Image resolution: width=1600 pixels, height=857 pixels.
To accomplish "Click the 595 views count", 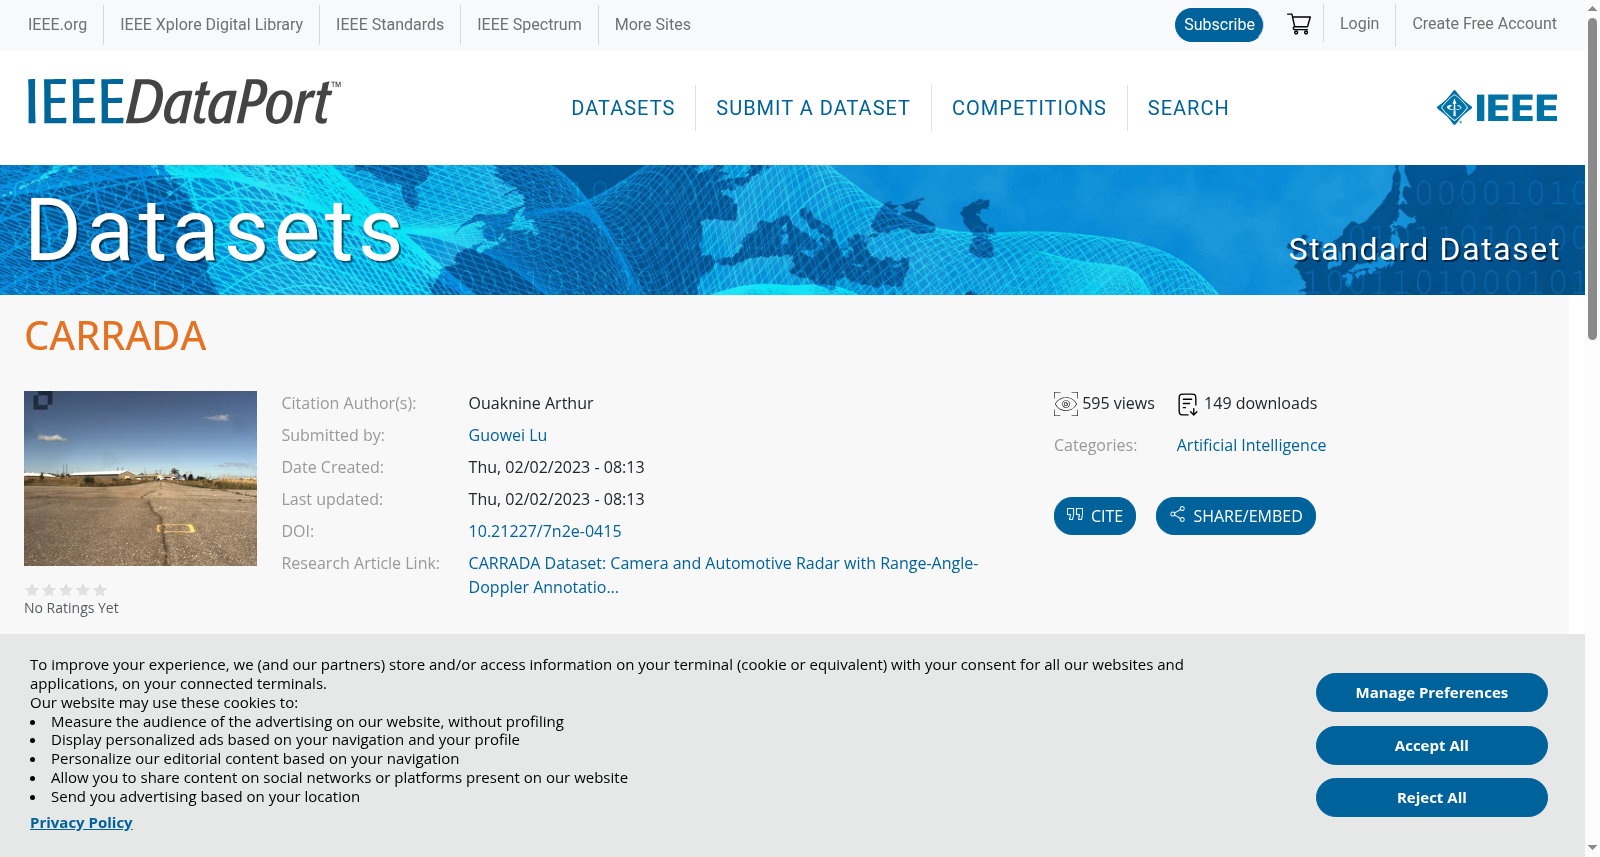I will (x=1118, y=403).
